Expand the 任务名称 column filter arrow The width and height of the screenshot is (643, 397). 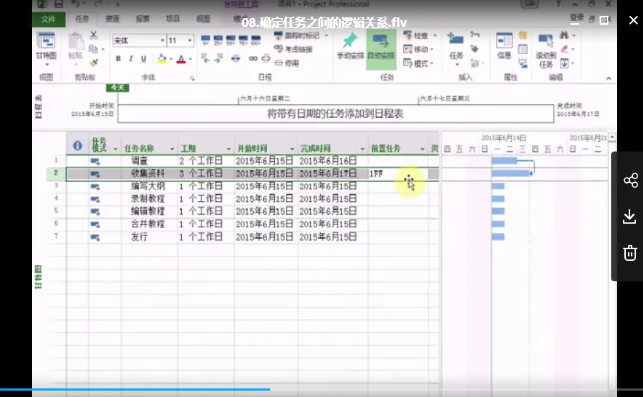pyautogui.click(x=172, y=148)
